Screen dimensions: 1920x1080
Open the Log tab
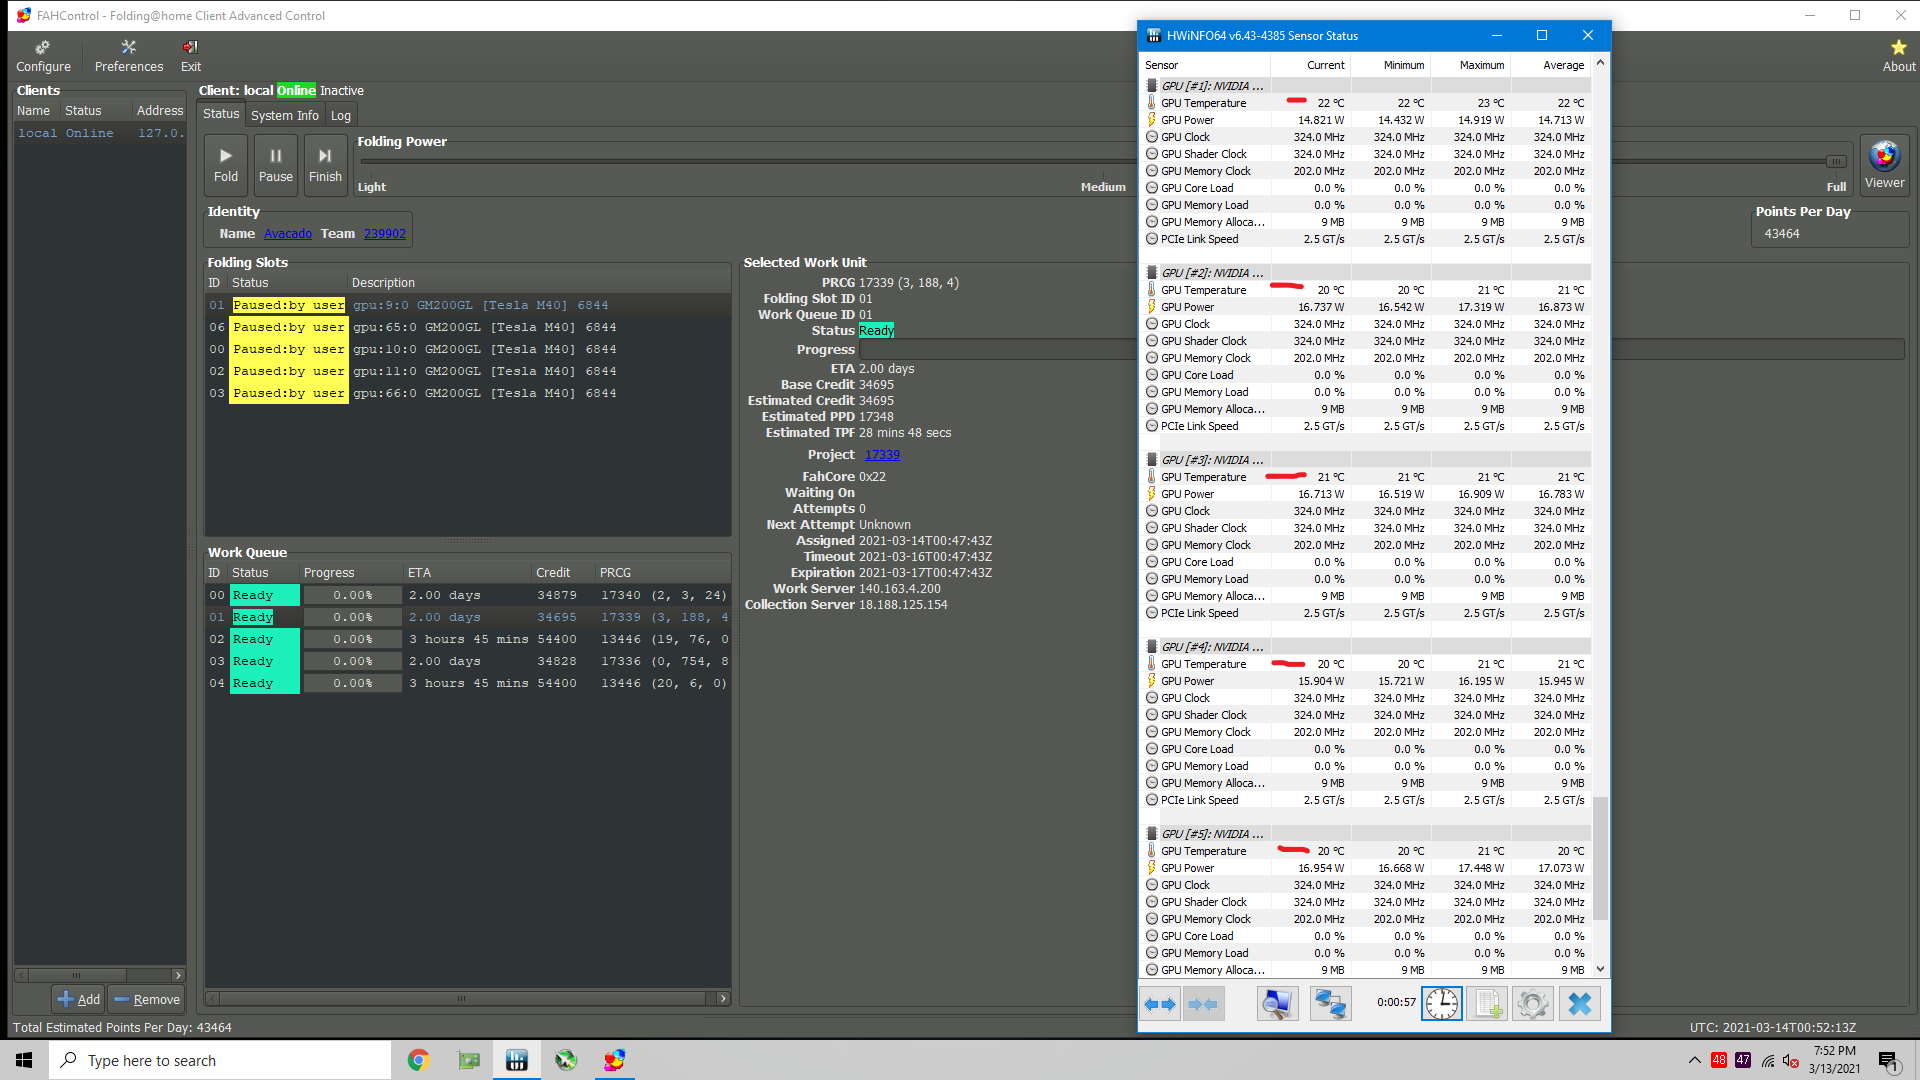341,115
